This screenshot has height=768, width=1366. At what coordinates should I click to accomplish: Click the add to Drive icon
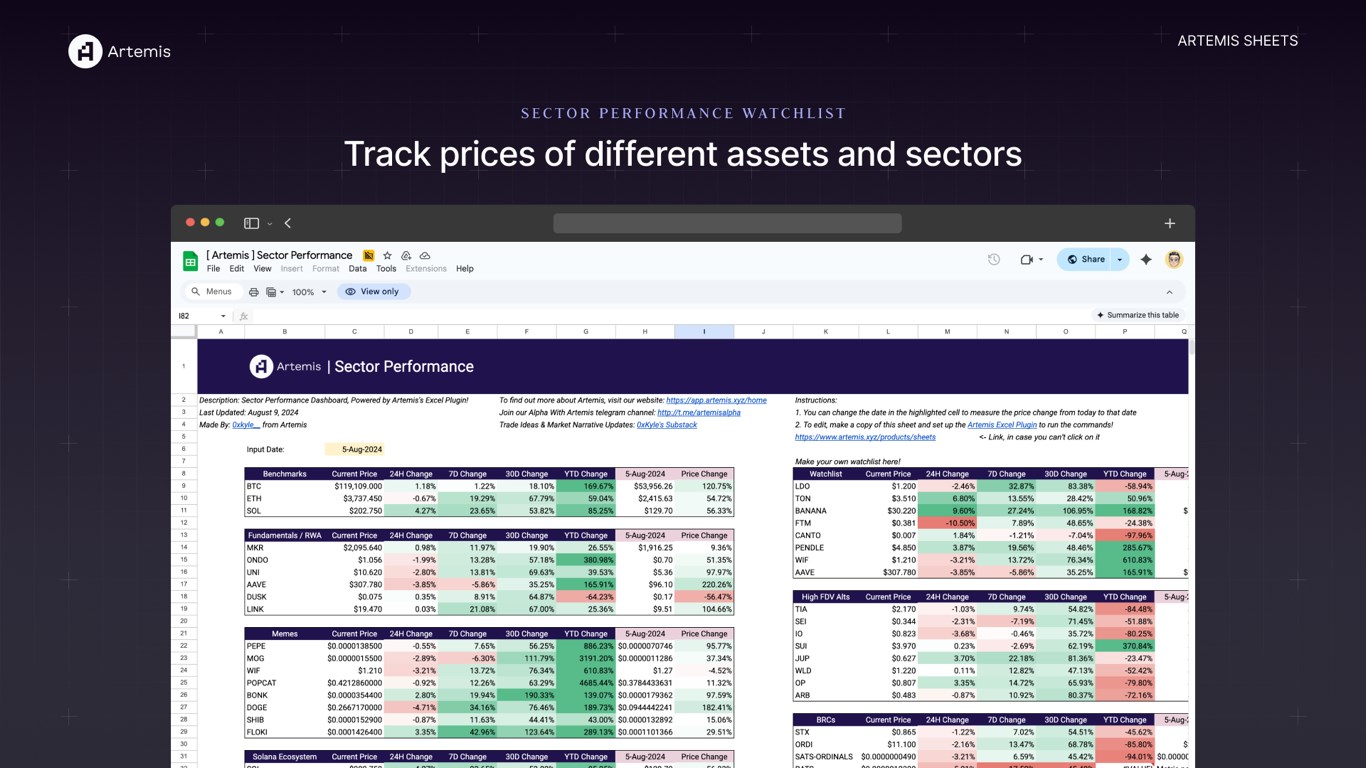(406, 255)
